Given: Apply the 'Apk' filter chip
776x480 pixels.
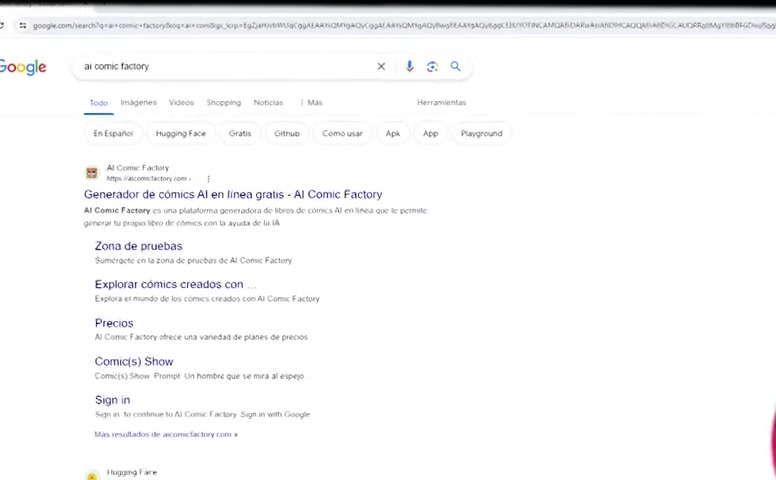Looking at the screenshot, I should [x=393, y=134].
